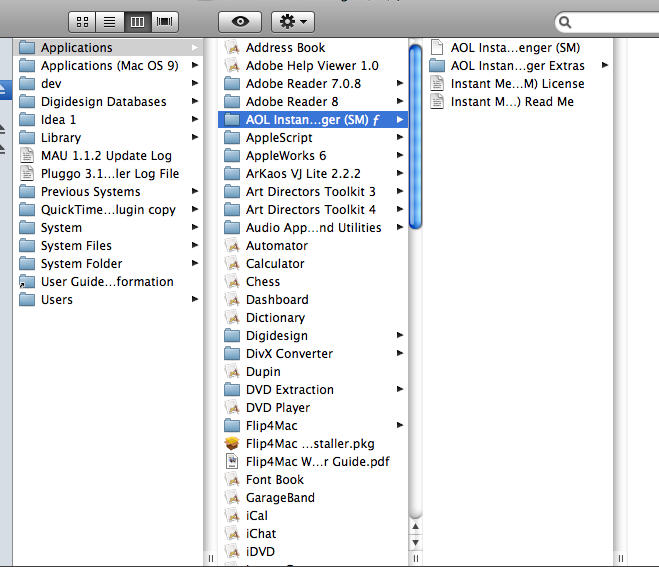This screenshot has width=659, height=567.
Task: Select the DVD Player application icon
Action: (232, 408)
